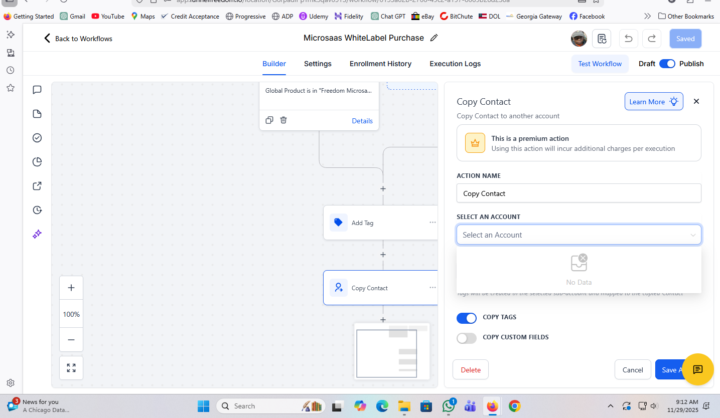720x418 pixels.
Task: Open settings gear in left rail
Action: tap(11, 383)
